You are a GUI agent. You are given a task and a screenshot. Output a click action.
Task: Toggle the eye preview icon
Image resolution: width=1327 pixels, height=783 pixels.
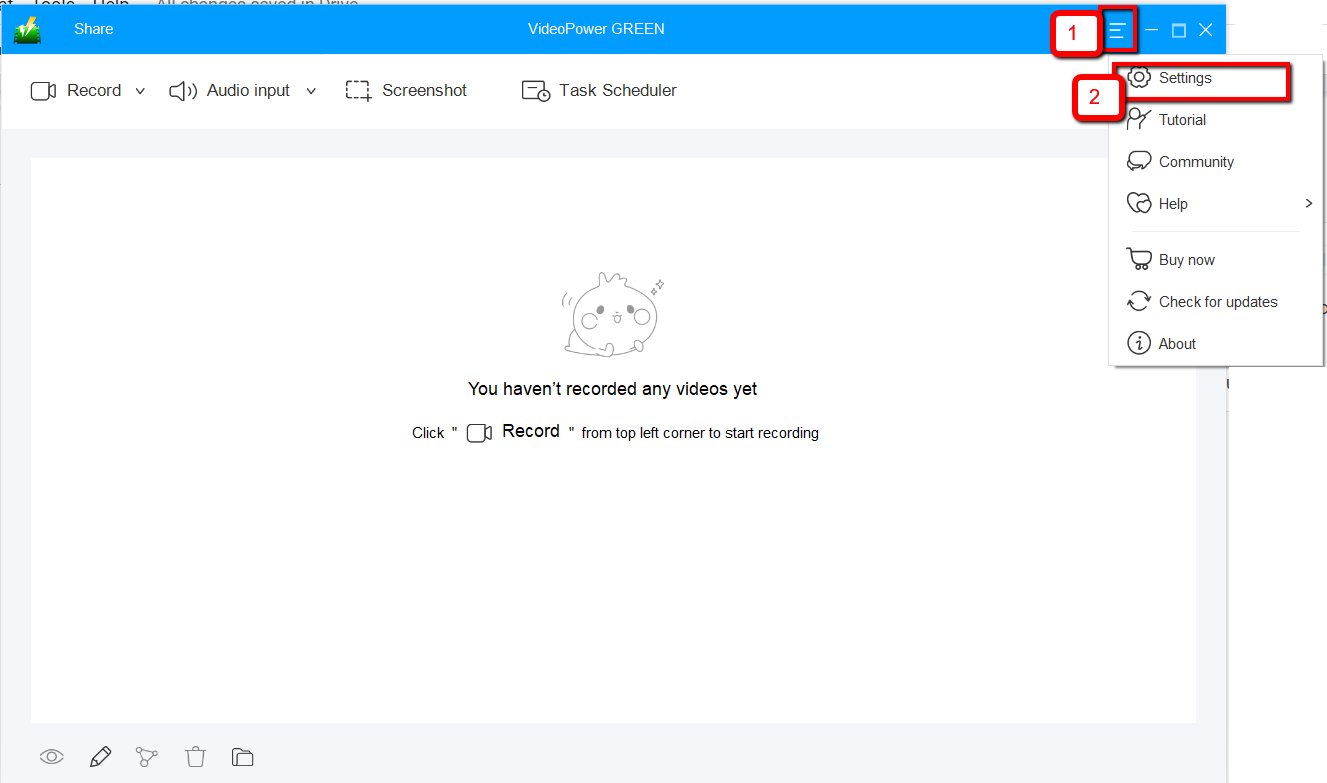point(51,757)
